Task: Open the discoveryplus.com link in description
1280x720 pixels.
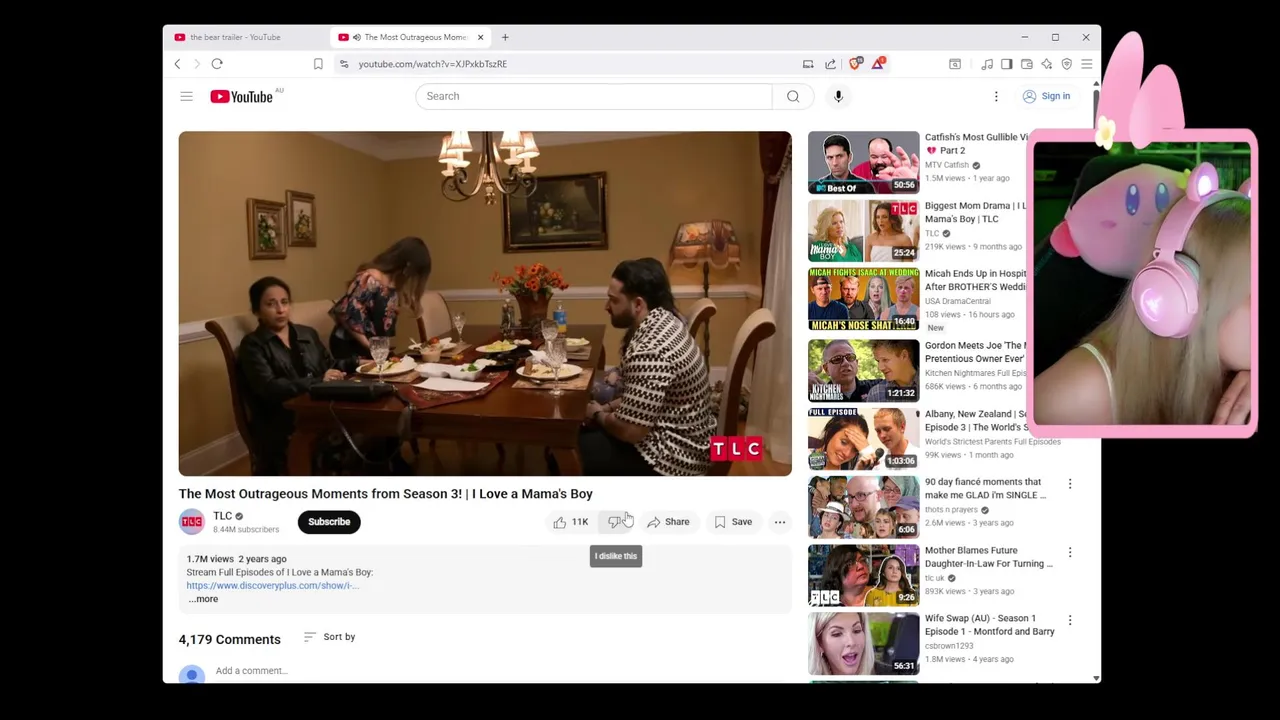Action: point(272,585)
